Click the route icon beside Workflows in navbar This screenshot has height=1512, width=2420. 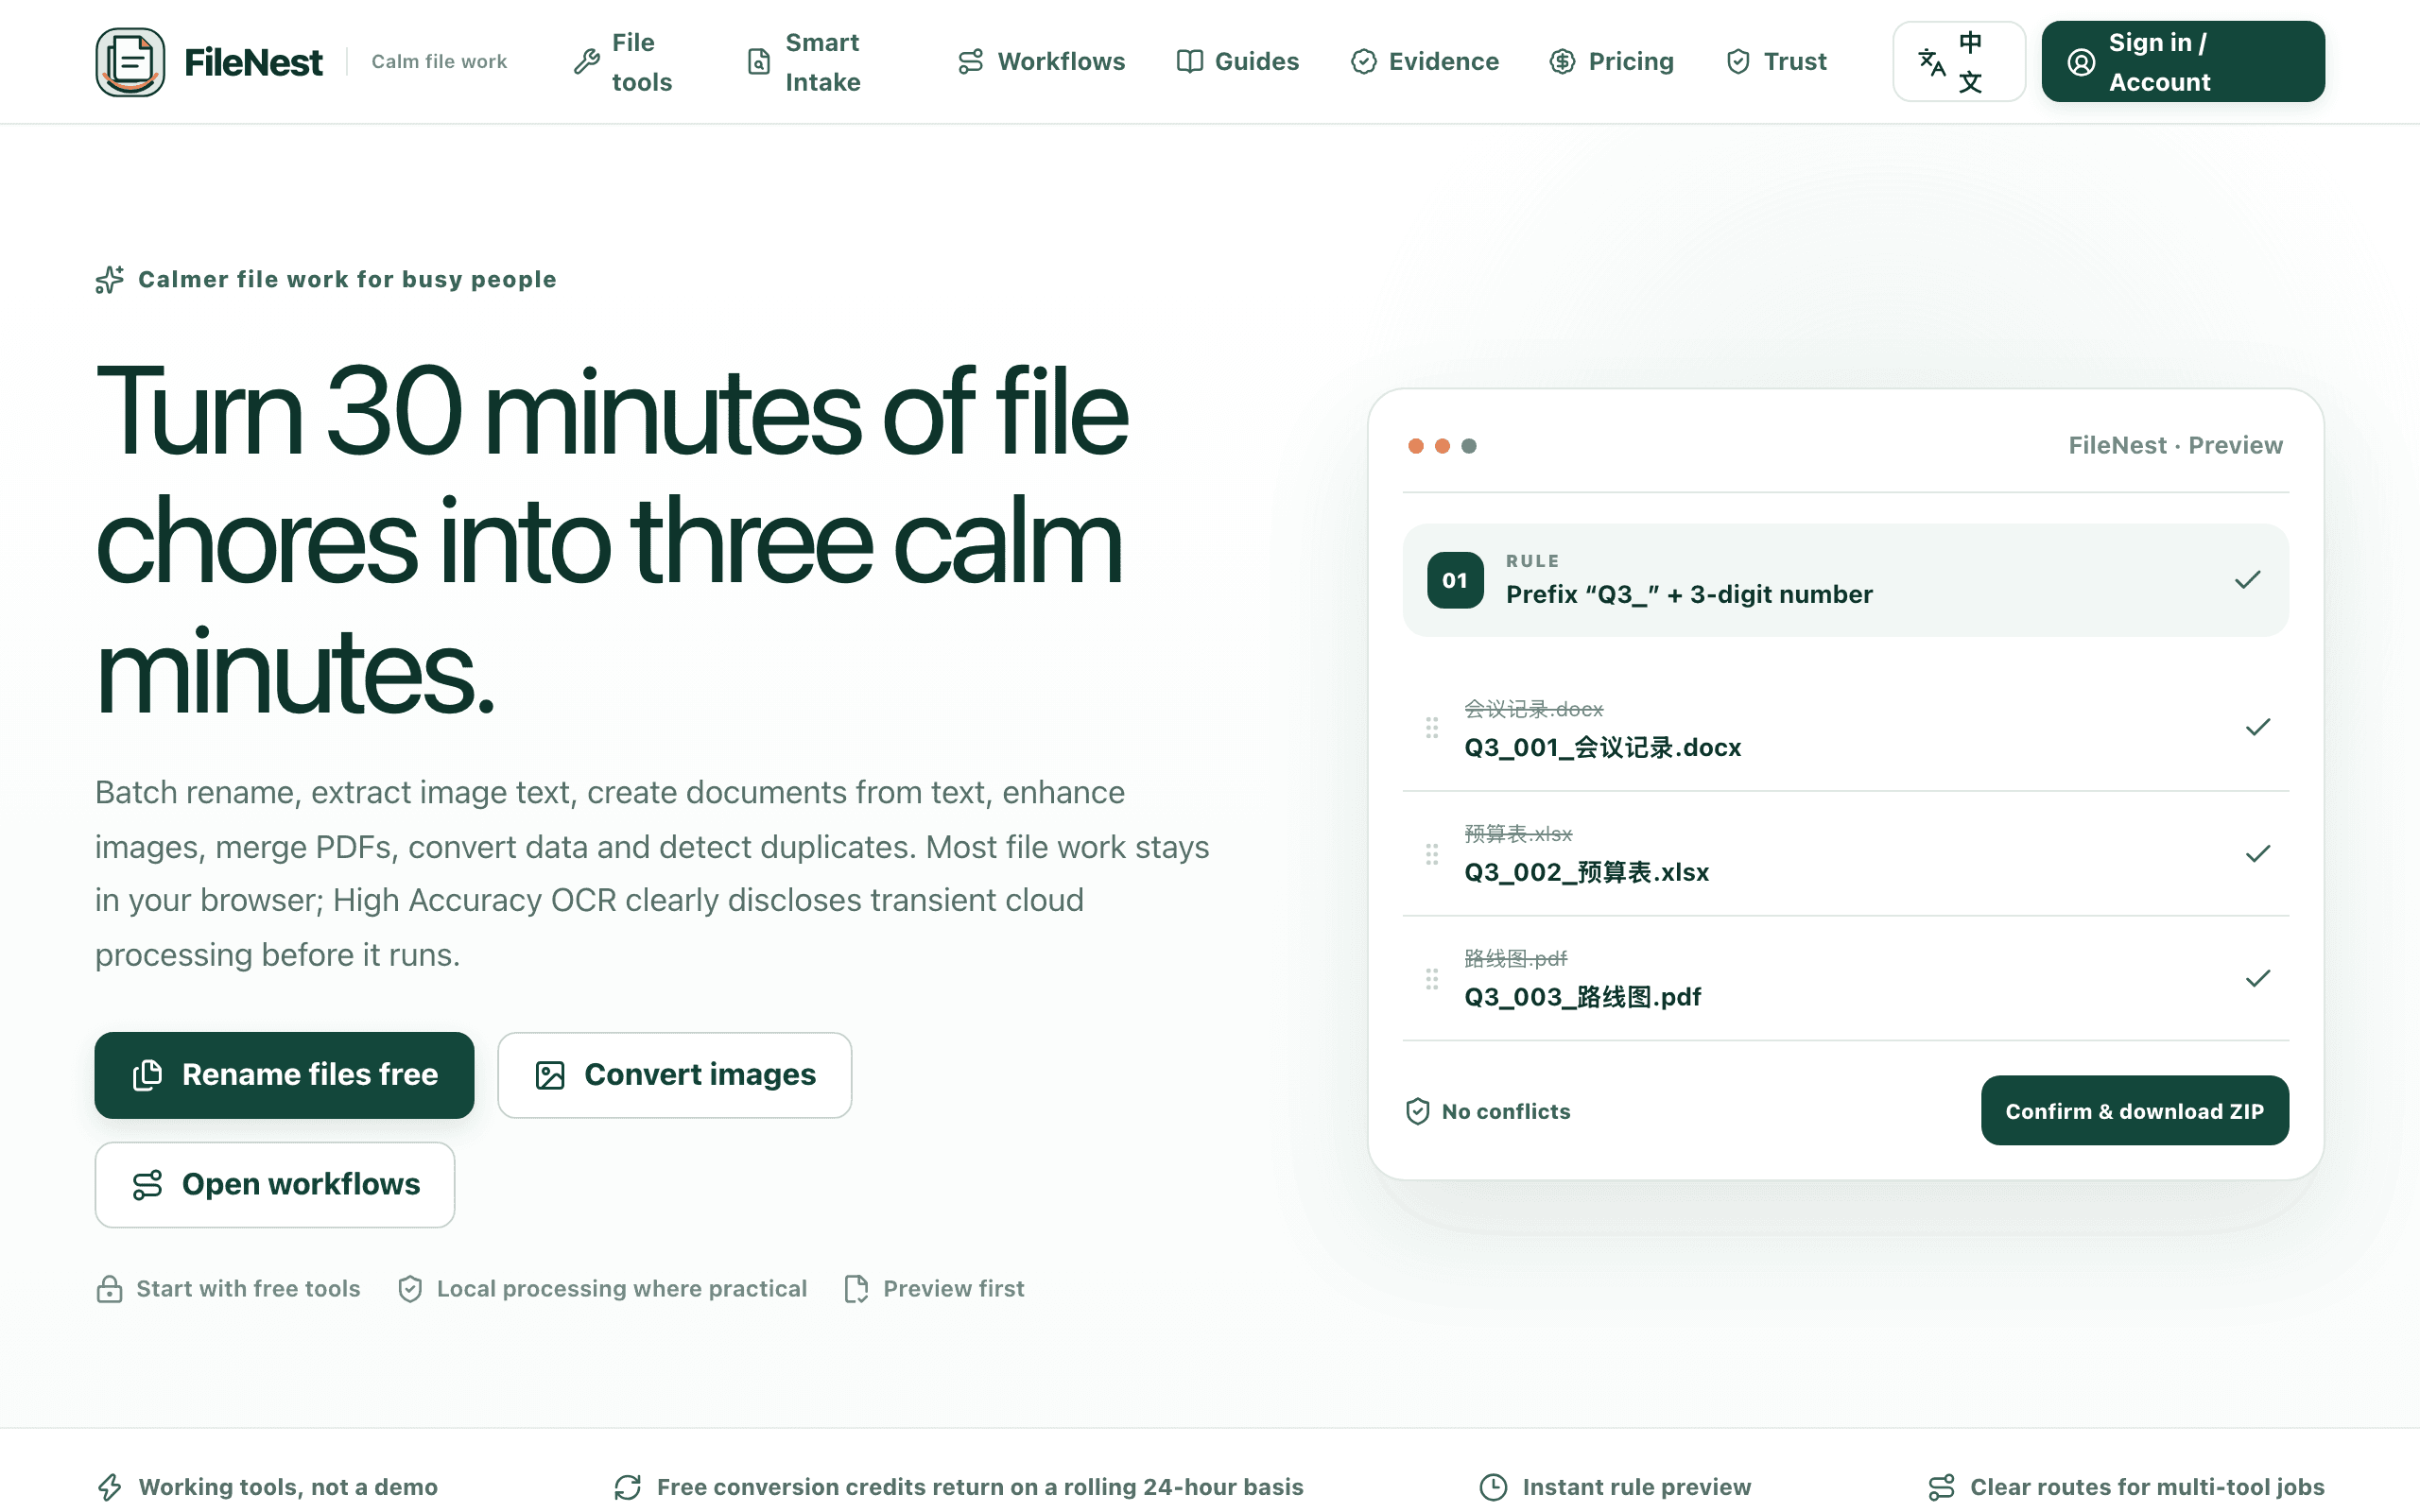point(970,62)
